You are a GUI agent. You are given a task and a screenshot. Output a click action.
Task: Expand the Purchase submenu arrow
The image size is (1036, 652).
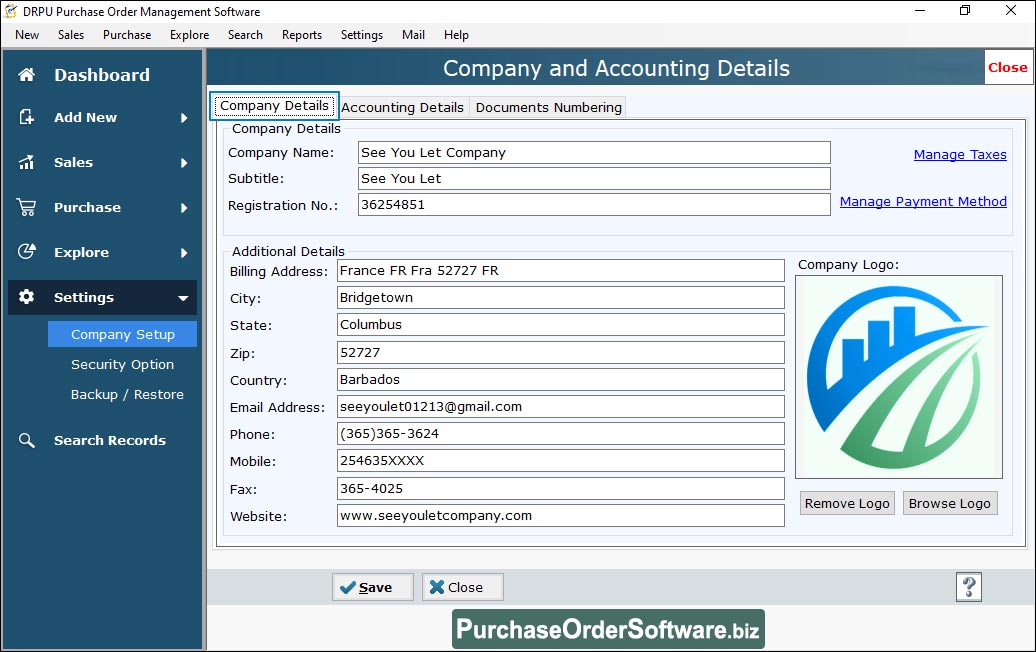click(x=184, y=207)
